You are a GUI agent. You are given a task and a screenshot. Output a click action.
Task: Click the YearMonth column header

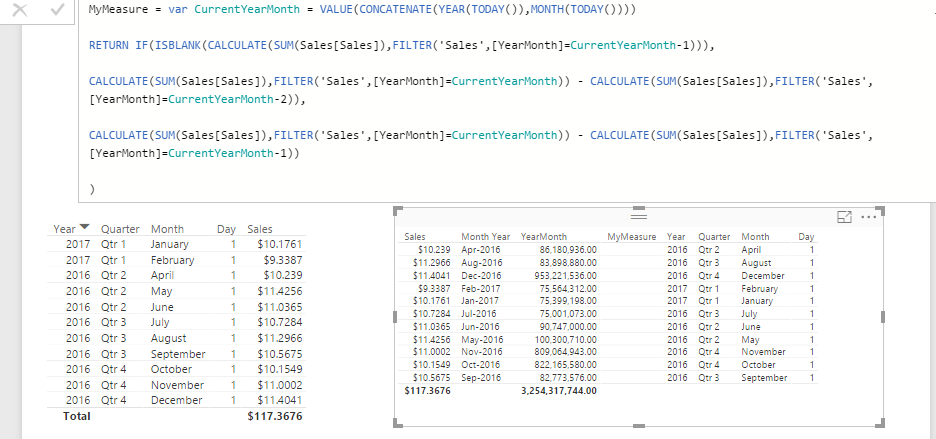pyautogui.click(x=544, y=237)
